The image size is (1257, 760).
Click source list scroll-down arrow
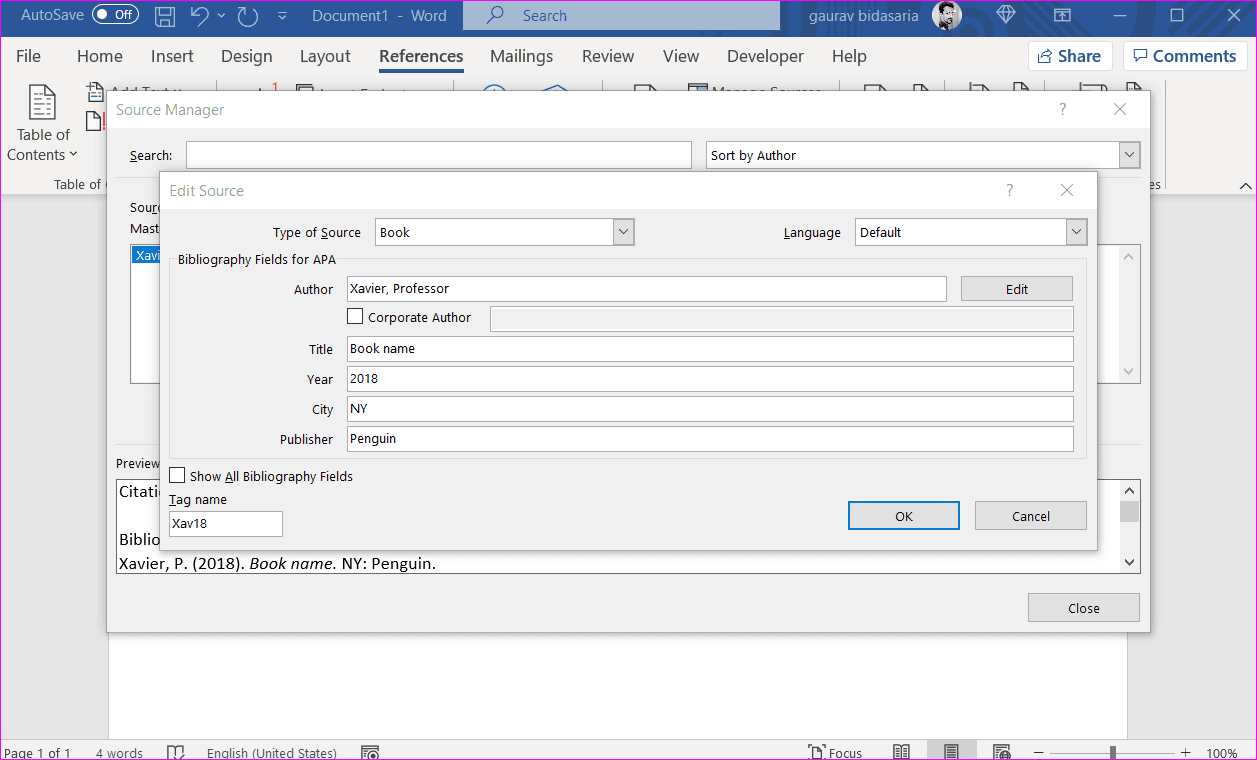pos(1130,371)
